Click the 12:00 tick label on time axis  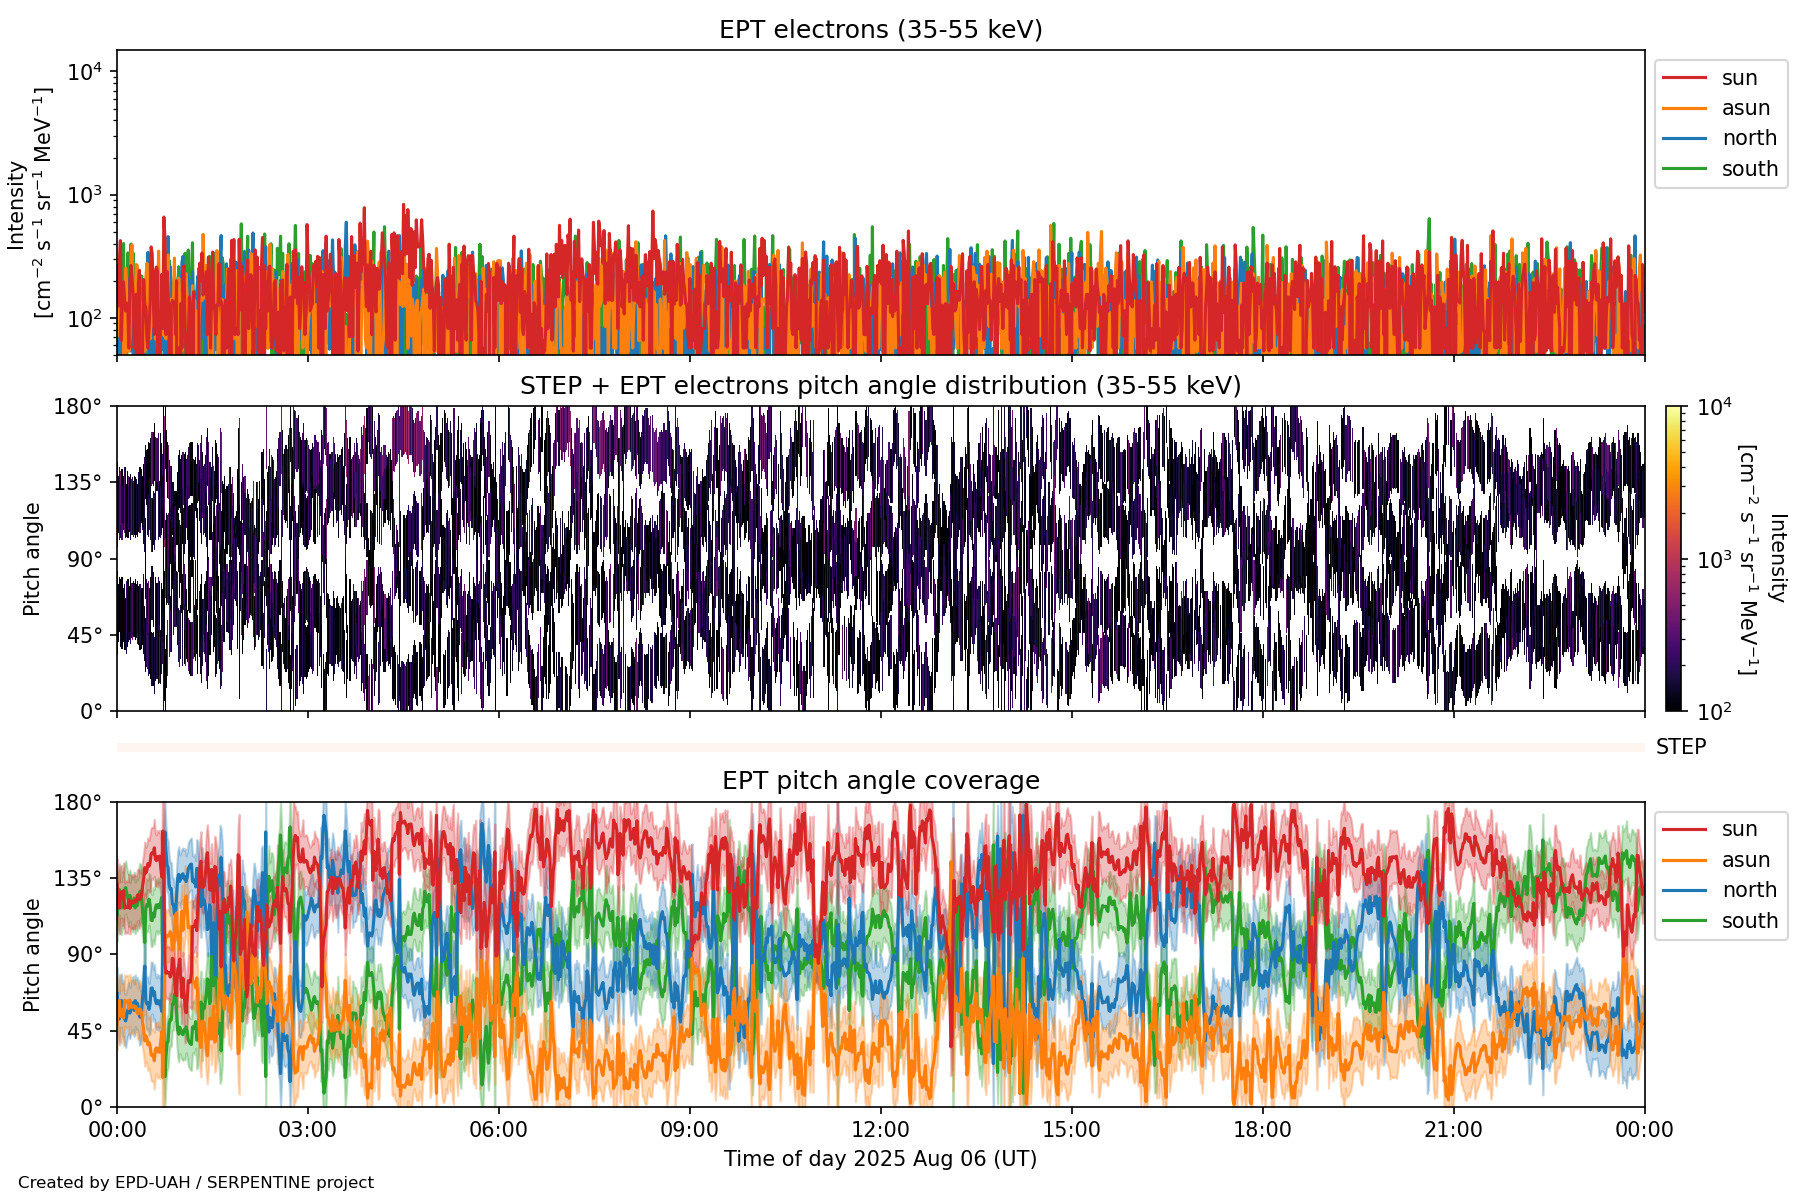click(880, 1130)
